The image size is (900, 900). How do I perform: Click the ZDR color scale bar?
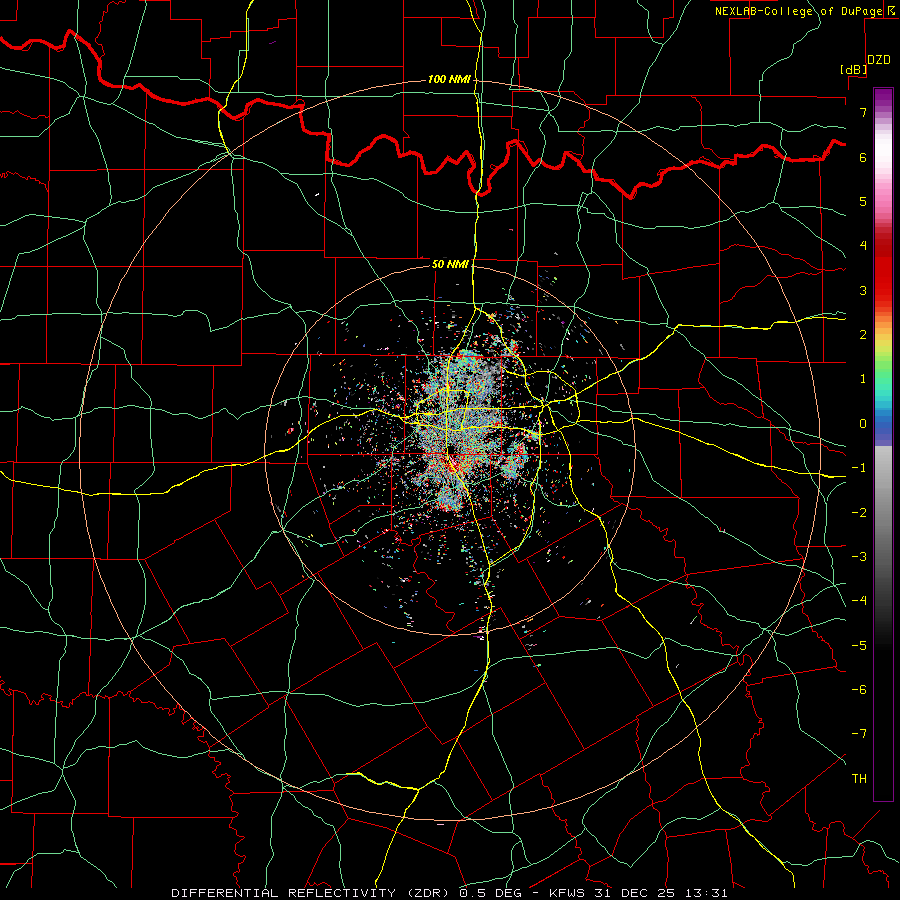point(883,444)
